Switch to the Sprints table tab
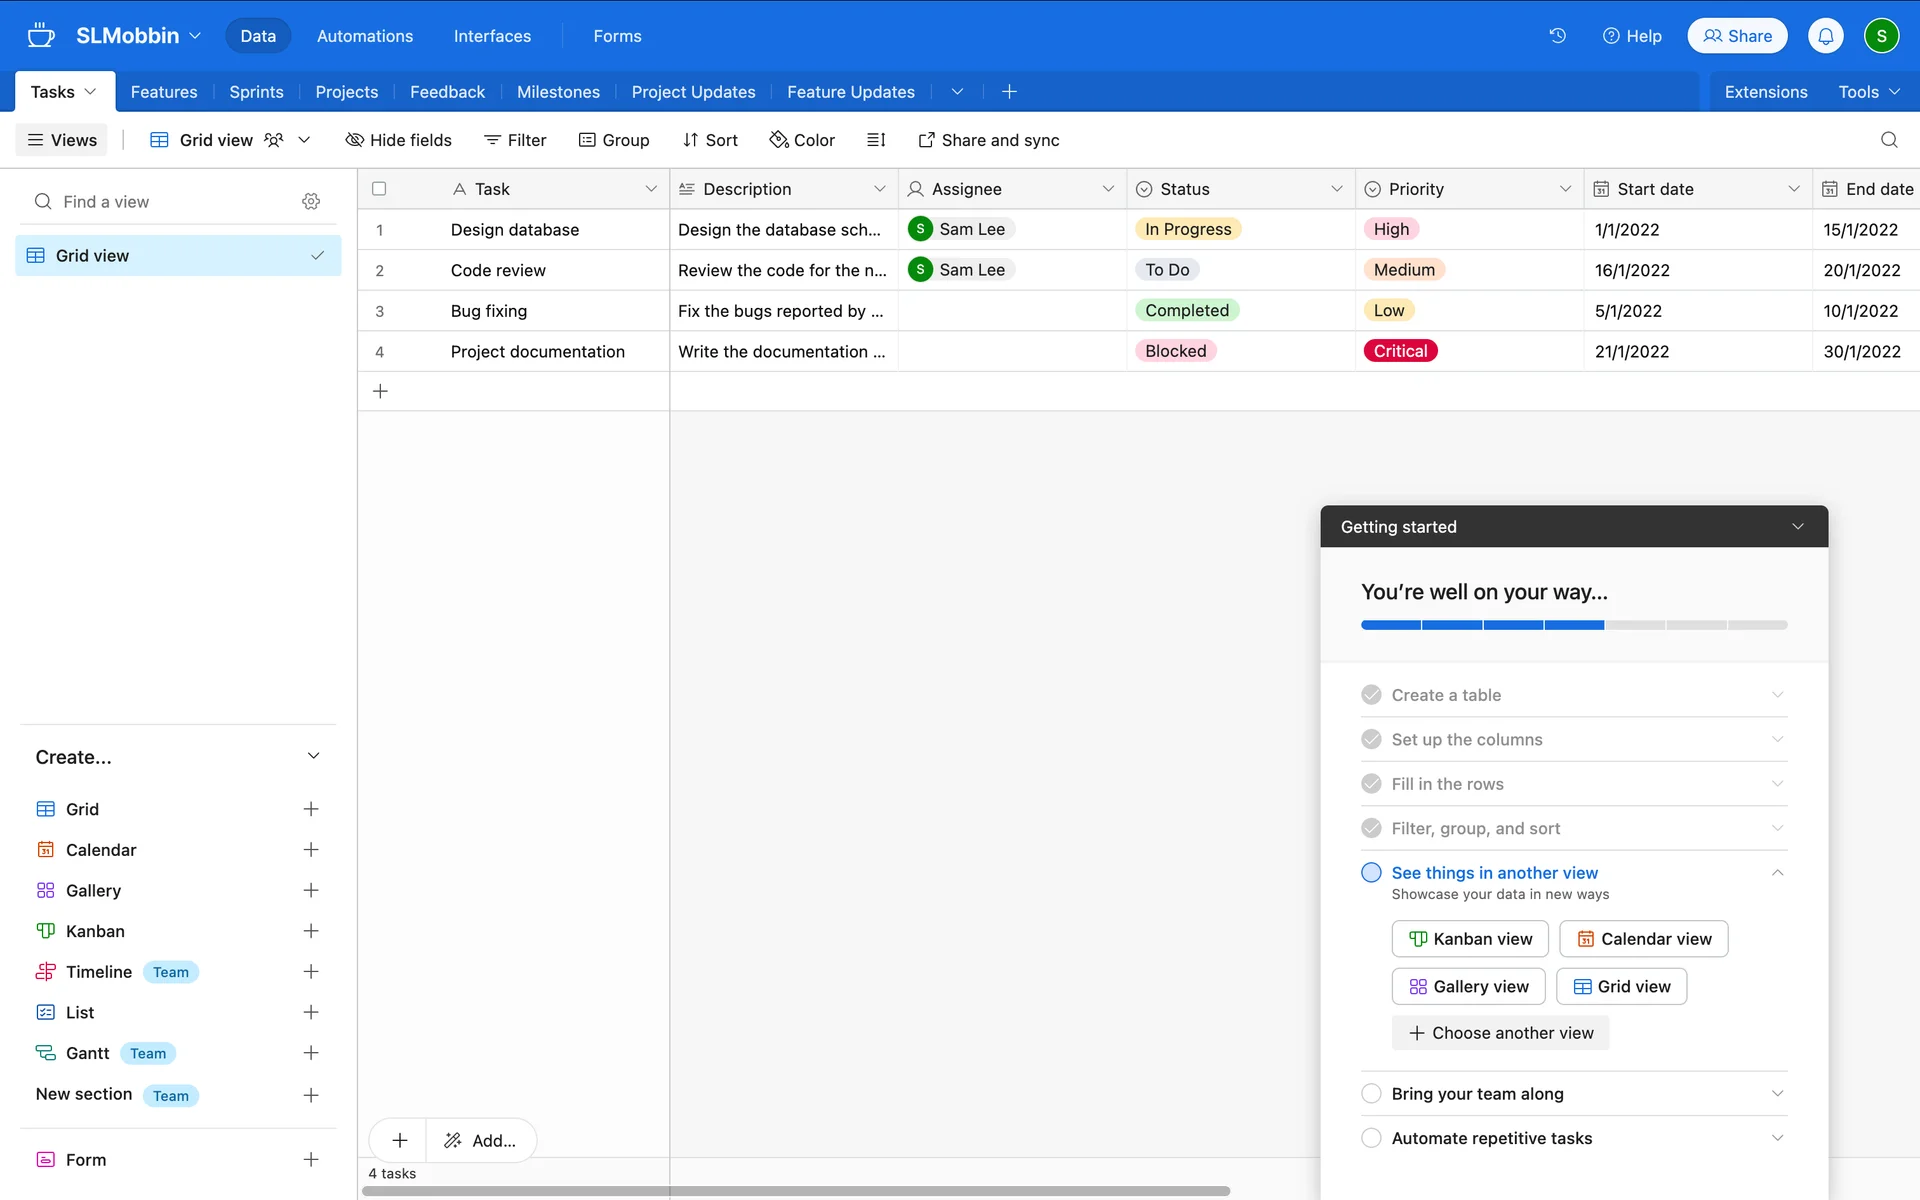1920x1200 pixels. click(256, 92)
